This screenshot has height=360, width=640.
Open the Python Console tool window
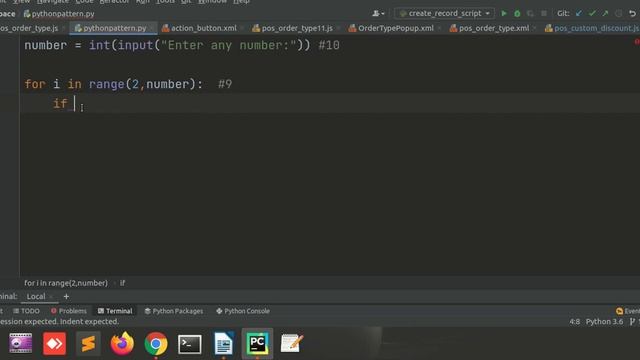pyautogui.click(x=243, y=311)
